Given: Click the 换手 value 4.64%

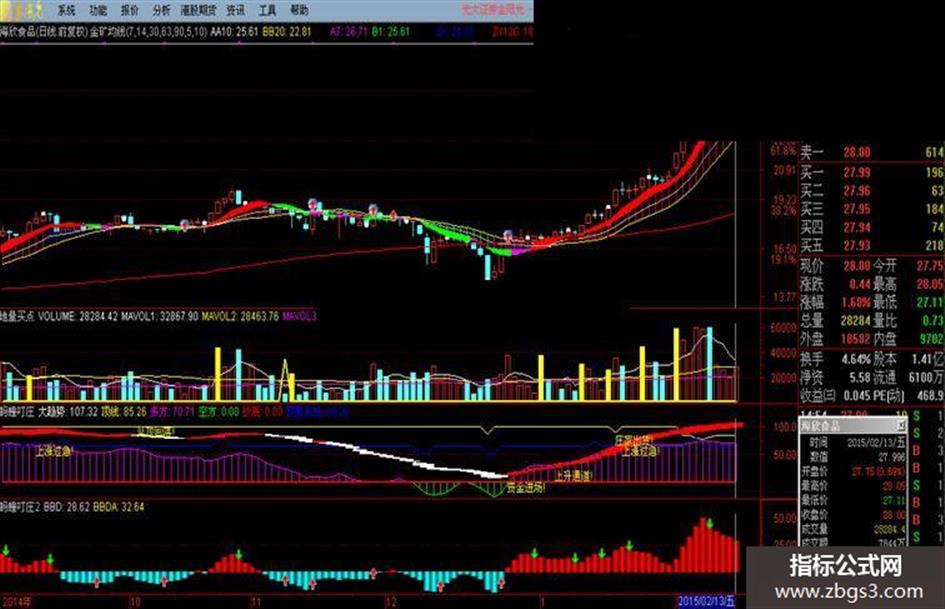Looking at the screenshot, I should coord(856,359).
